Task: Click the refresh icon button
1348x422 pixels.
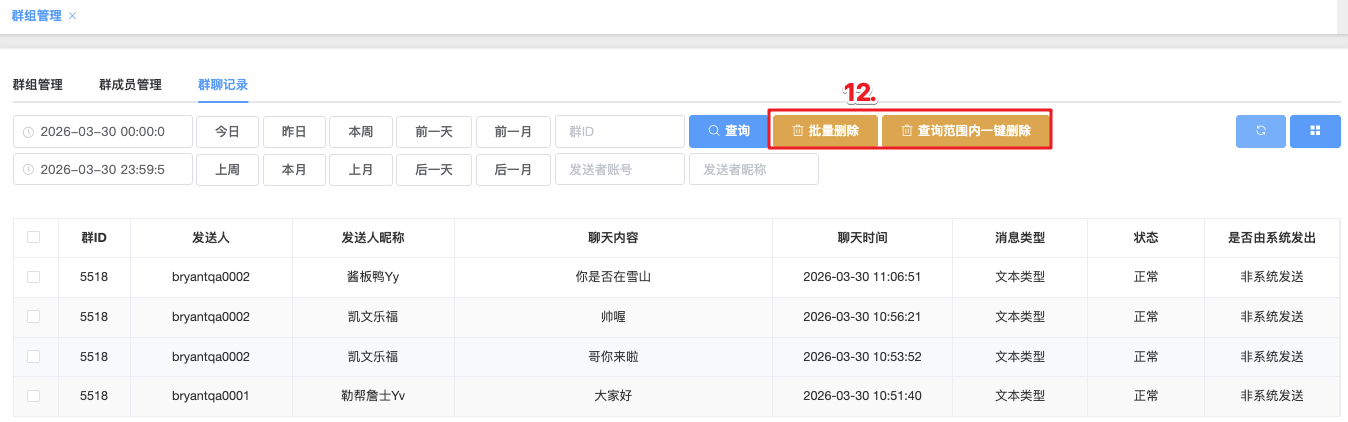Action: 1261,131
